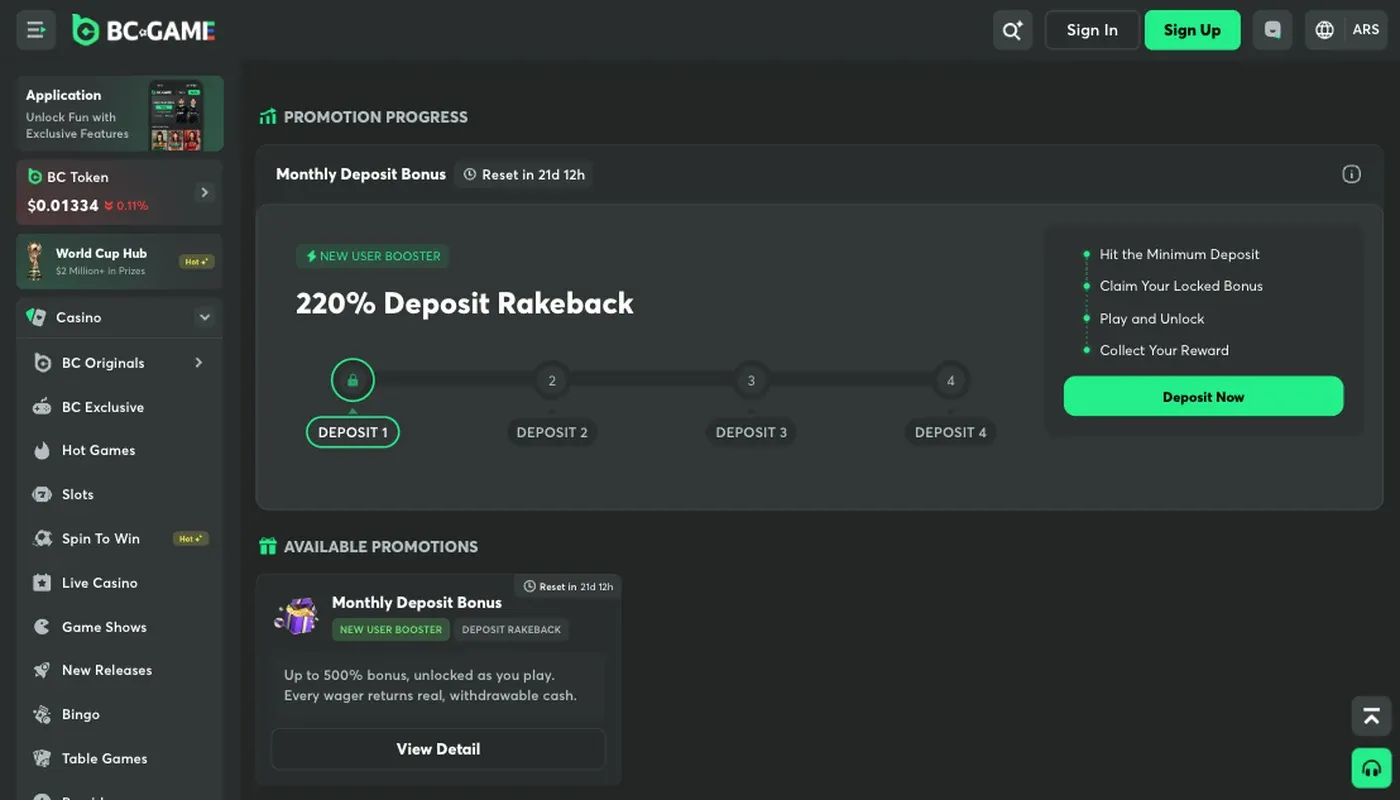Open Slots in sidebar

tap(120, 494)
